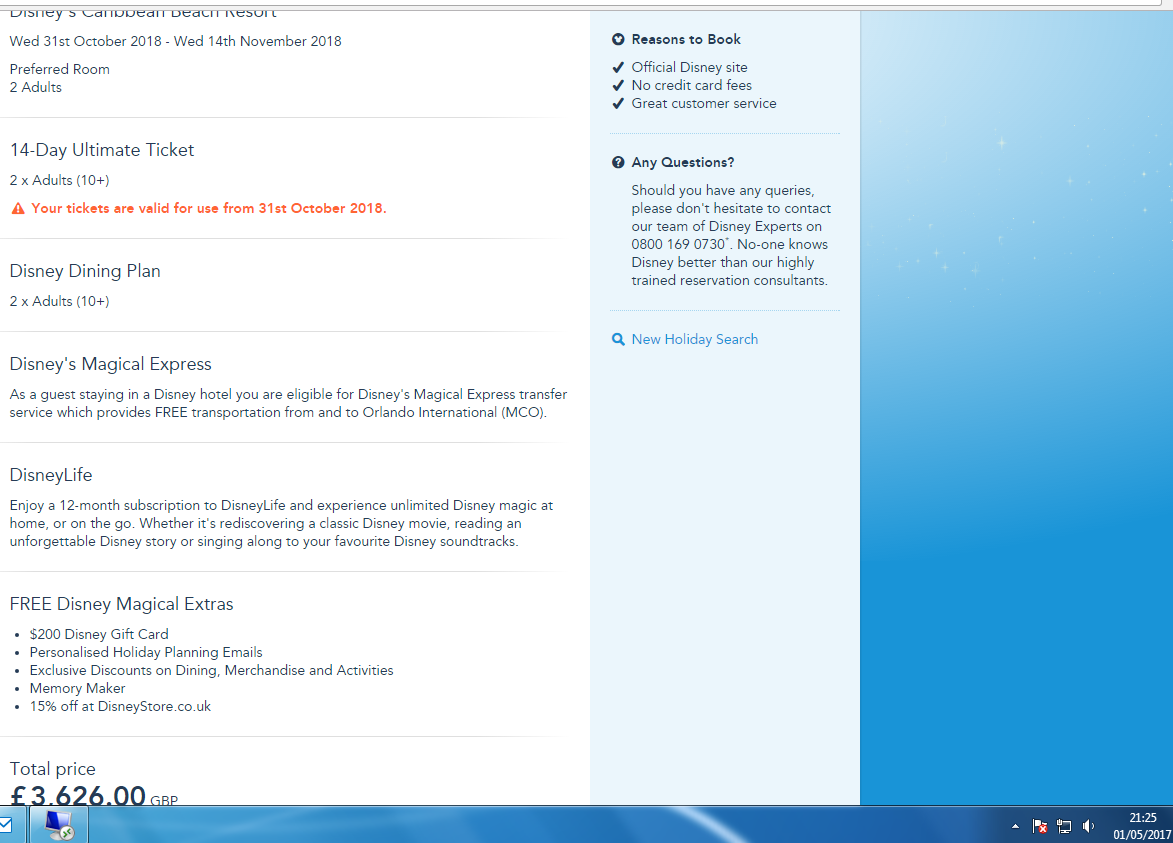Click the heart icon beside Reasons to Book

point(618,39)
